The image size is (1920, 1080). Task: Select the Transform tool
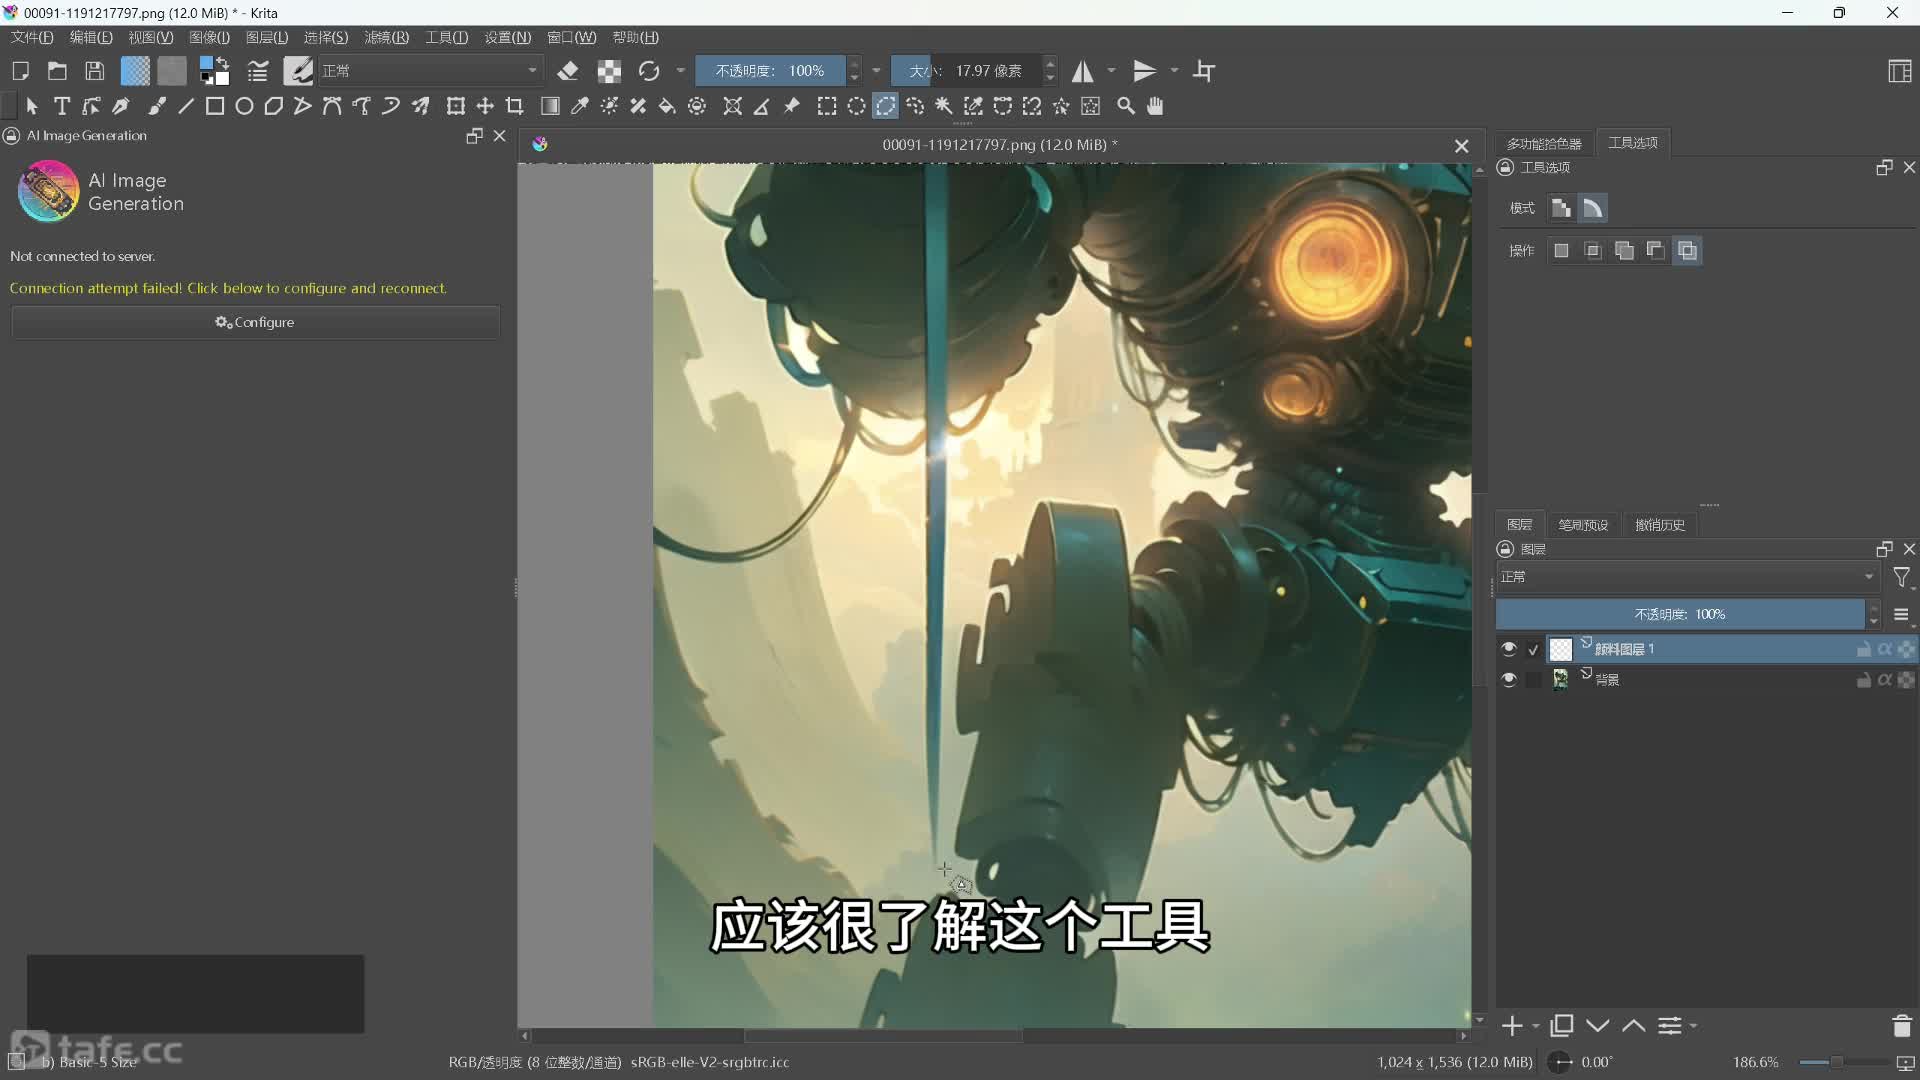coord(456,106)
